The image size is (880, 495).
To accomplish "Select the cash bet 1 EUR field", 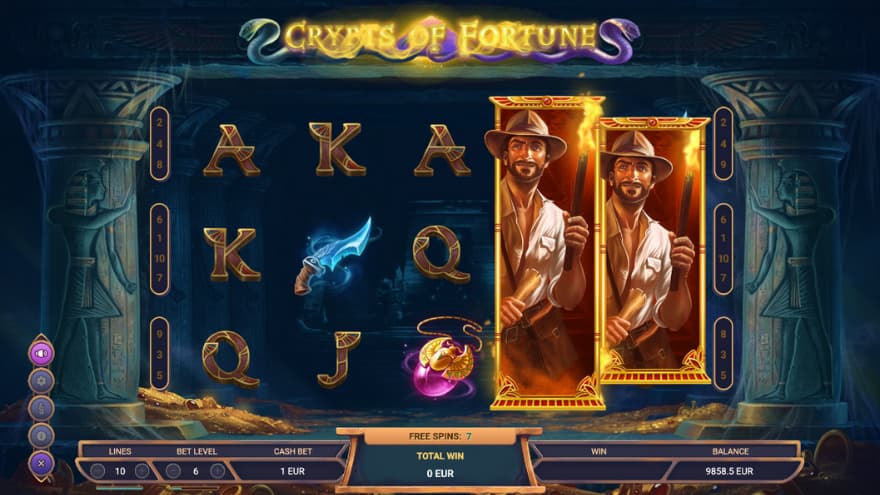I will click(x=292, y=471).
